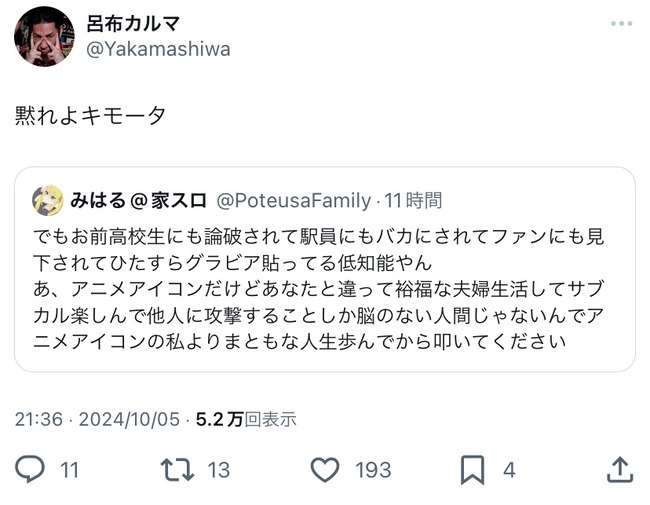Click the main tweet text 黙れよキモータ
Viewport: 650px width, 505px height.
pyautogui.click(x=90, y=115)
